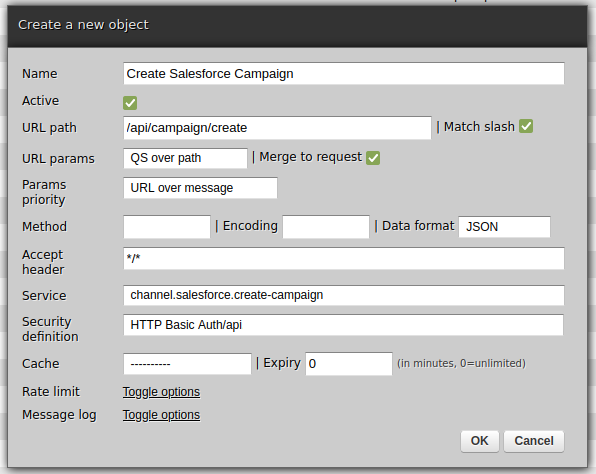This screenshot has width=596, height=474.
Task: Click the 'Accept header' label
Action: point(43,262)
